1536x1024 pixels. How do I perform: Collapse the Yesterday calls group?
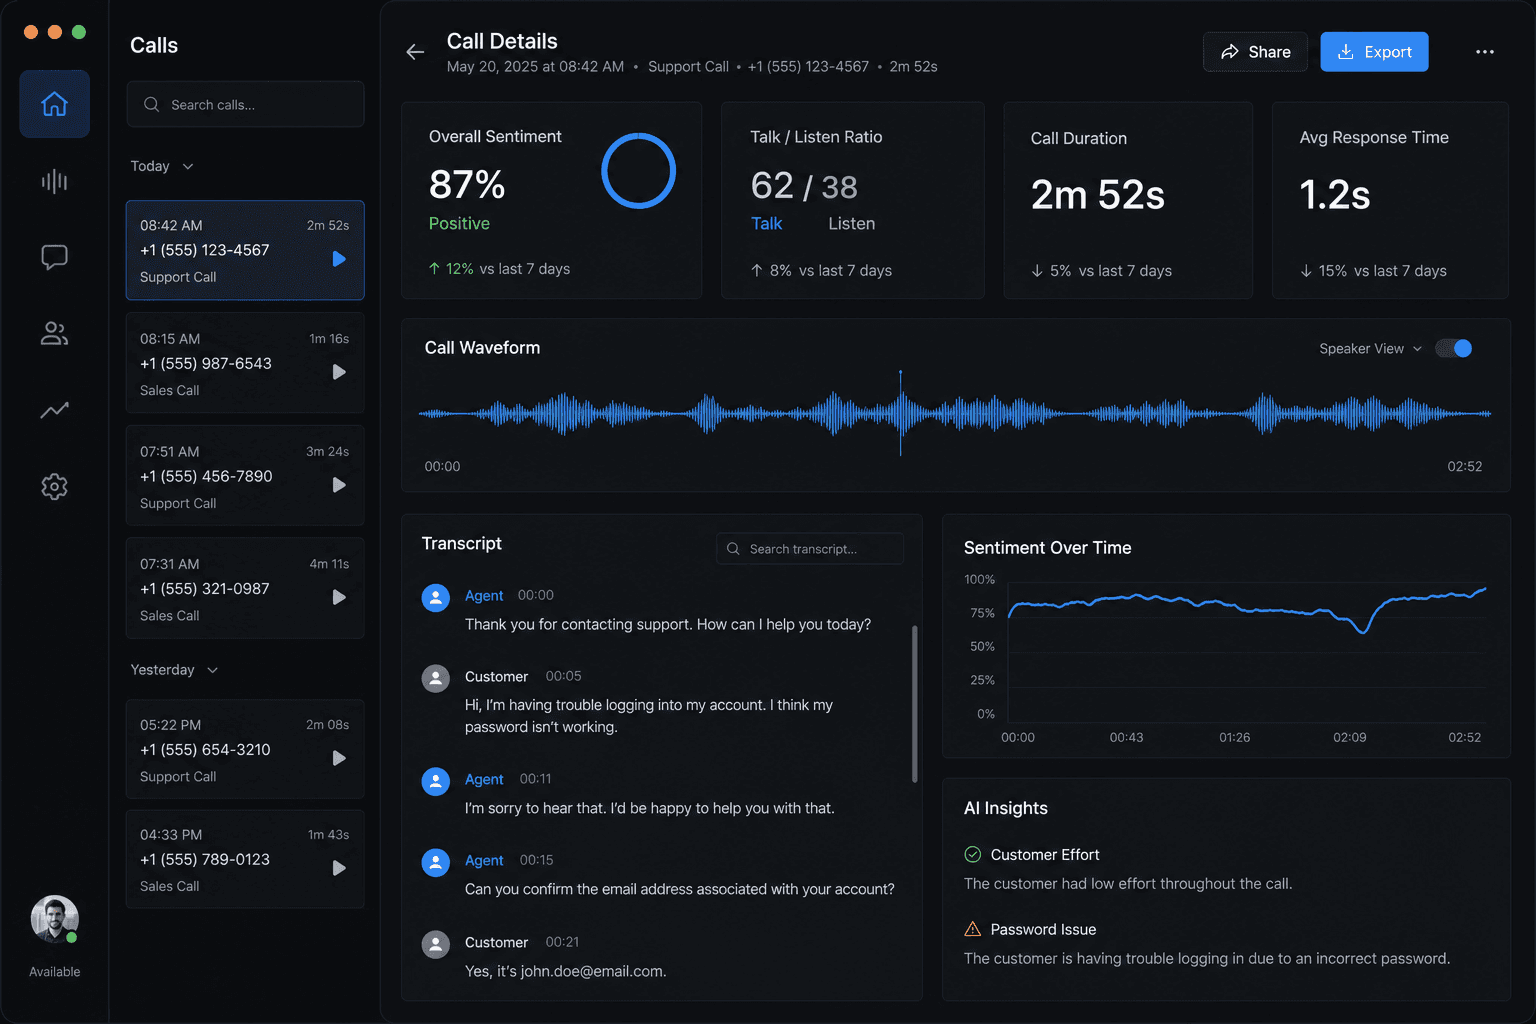(174, 670)
